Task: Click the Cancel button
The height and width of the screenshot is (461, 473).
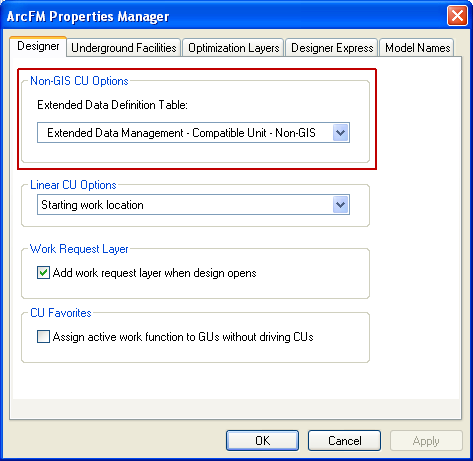Action: pos(344,441)
